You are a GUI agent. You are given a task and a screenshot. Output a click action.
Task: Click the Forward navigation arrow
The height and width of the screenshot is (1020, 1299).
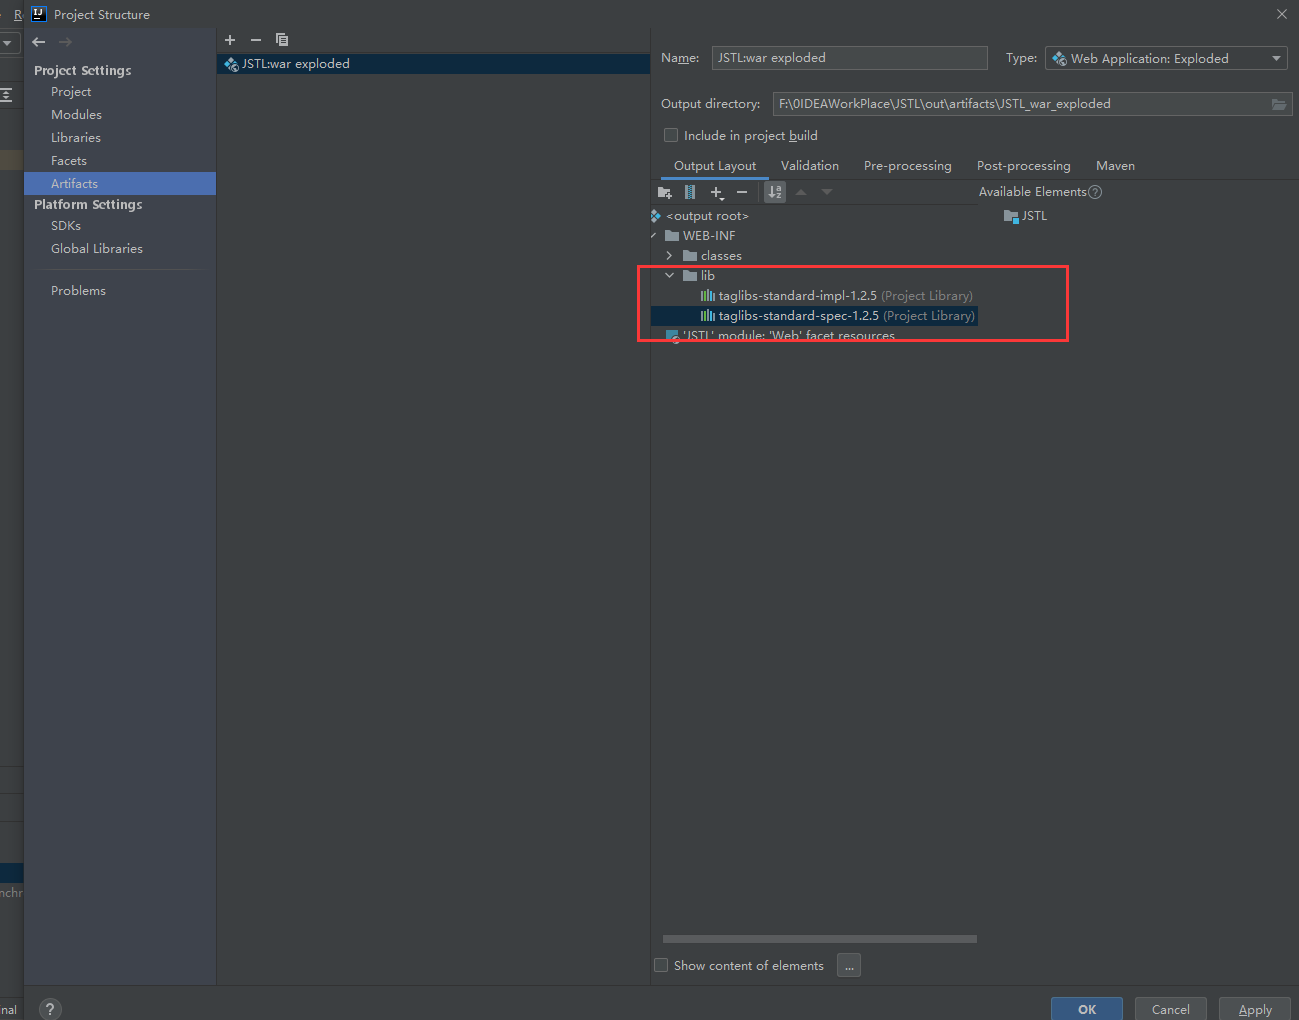point(65,42)
